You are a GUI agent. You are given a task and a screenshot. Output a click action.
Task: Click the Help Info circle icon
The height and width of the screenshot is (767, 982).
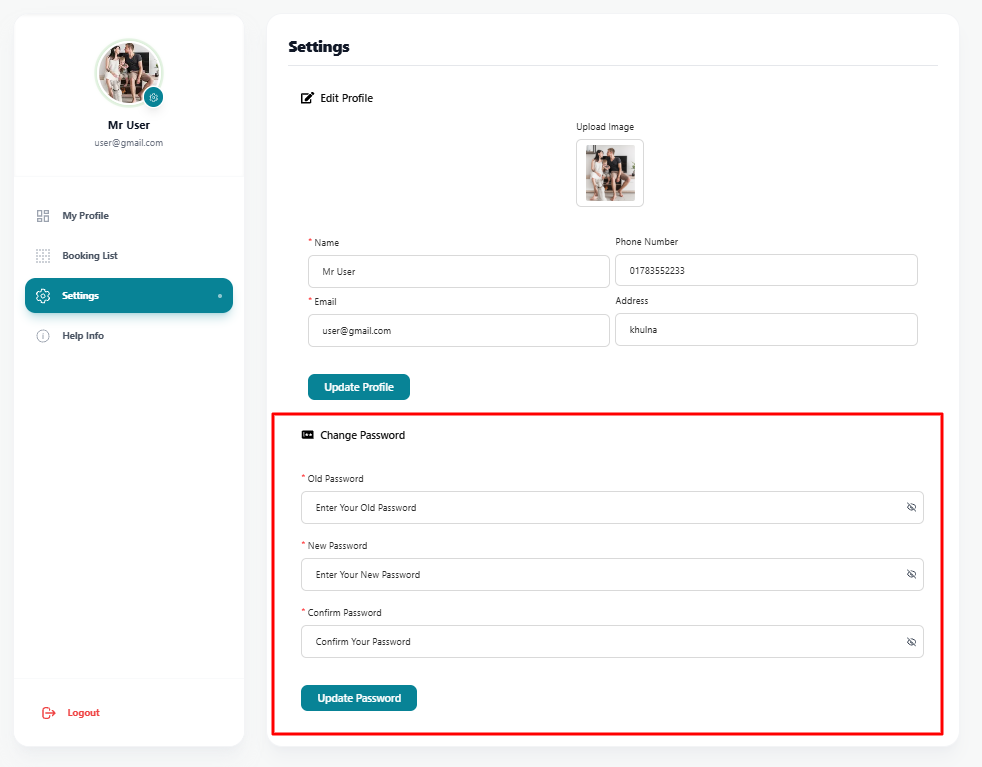(43, 336)
